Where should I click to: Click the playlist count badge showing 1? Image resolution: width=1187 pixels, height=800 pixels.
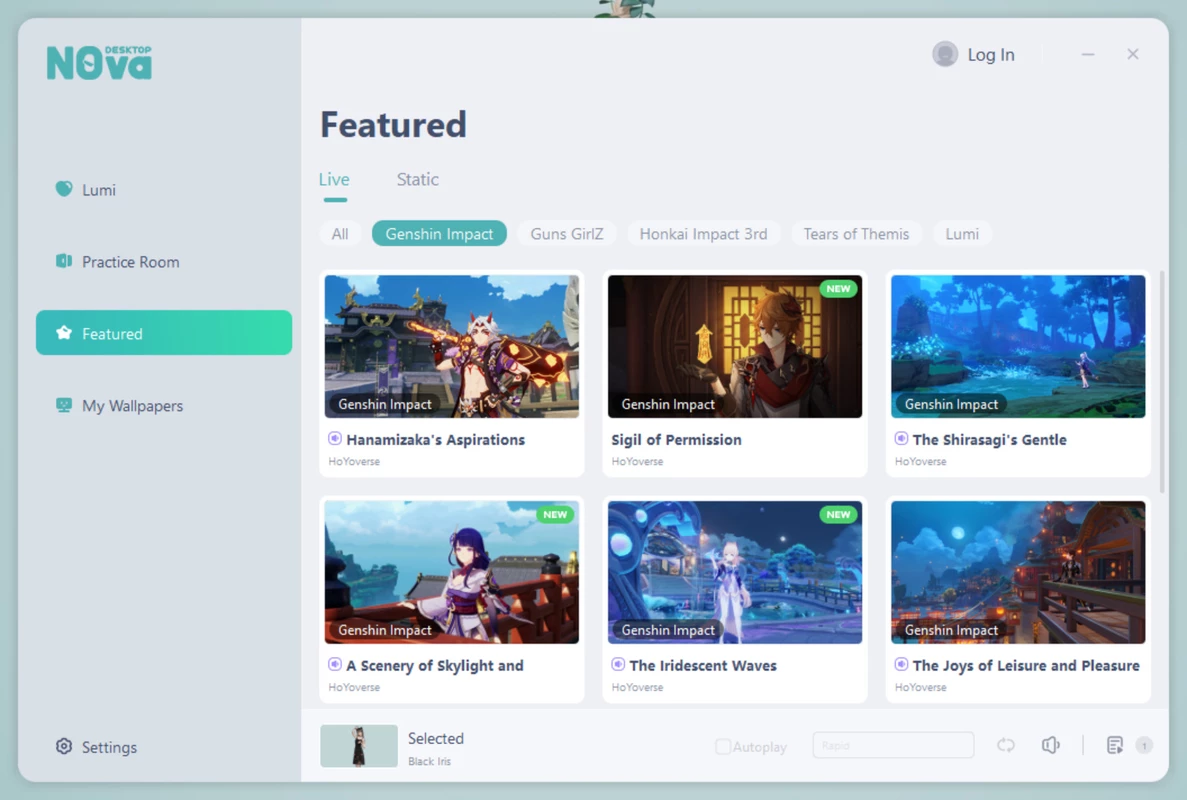[x=1144, y=746]
